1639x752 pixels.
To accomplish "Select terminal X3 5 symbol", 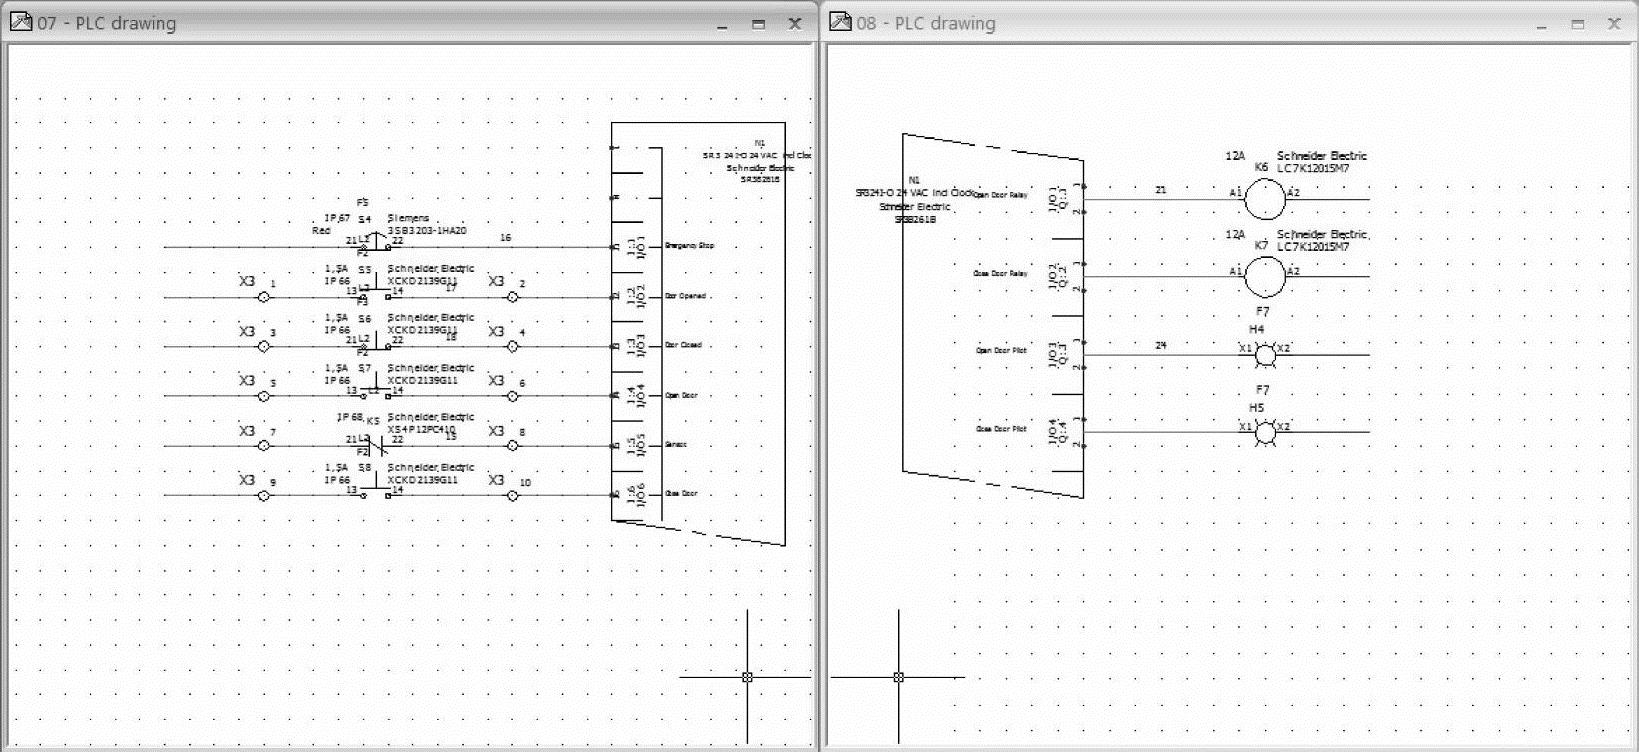I will point(264,396).
